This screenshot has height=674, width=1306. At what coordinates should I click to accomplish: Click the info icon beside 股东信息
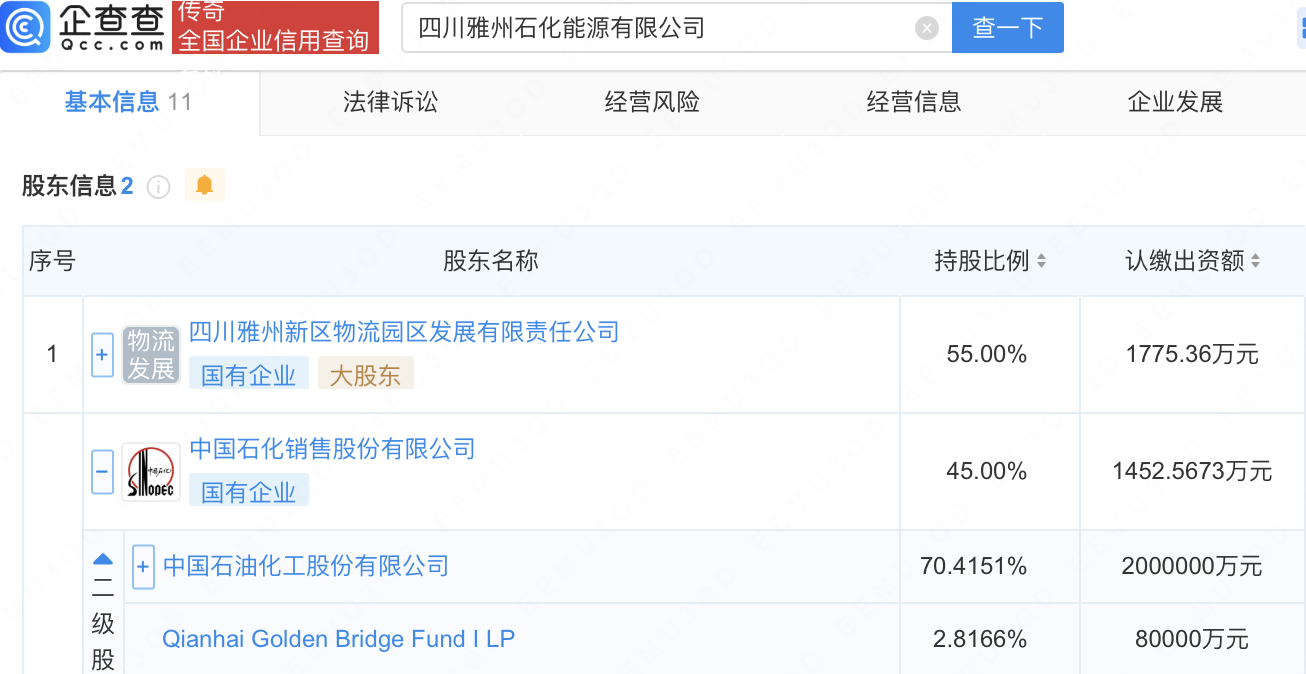(x=158, y=187)
